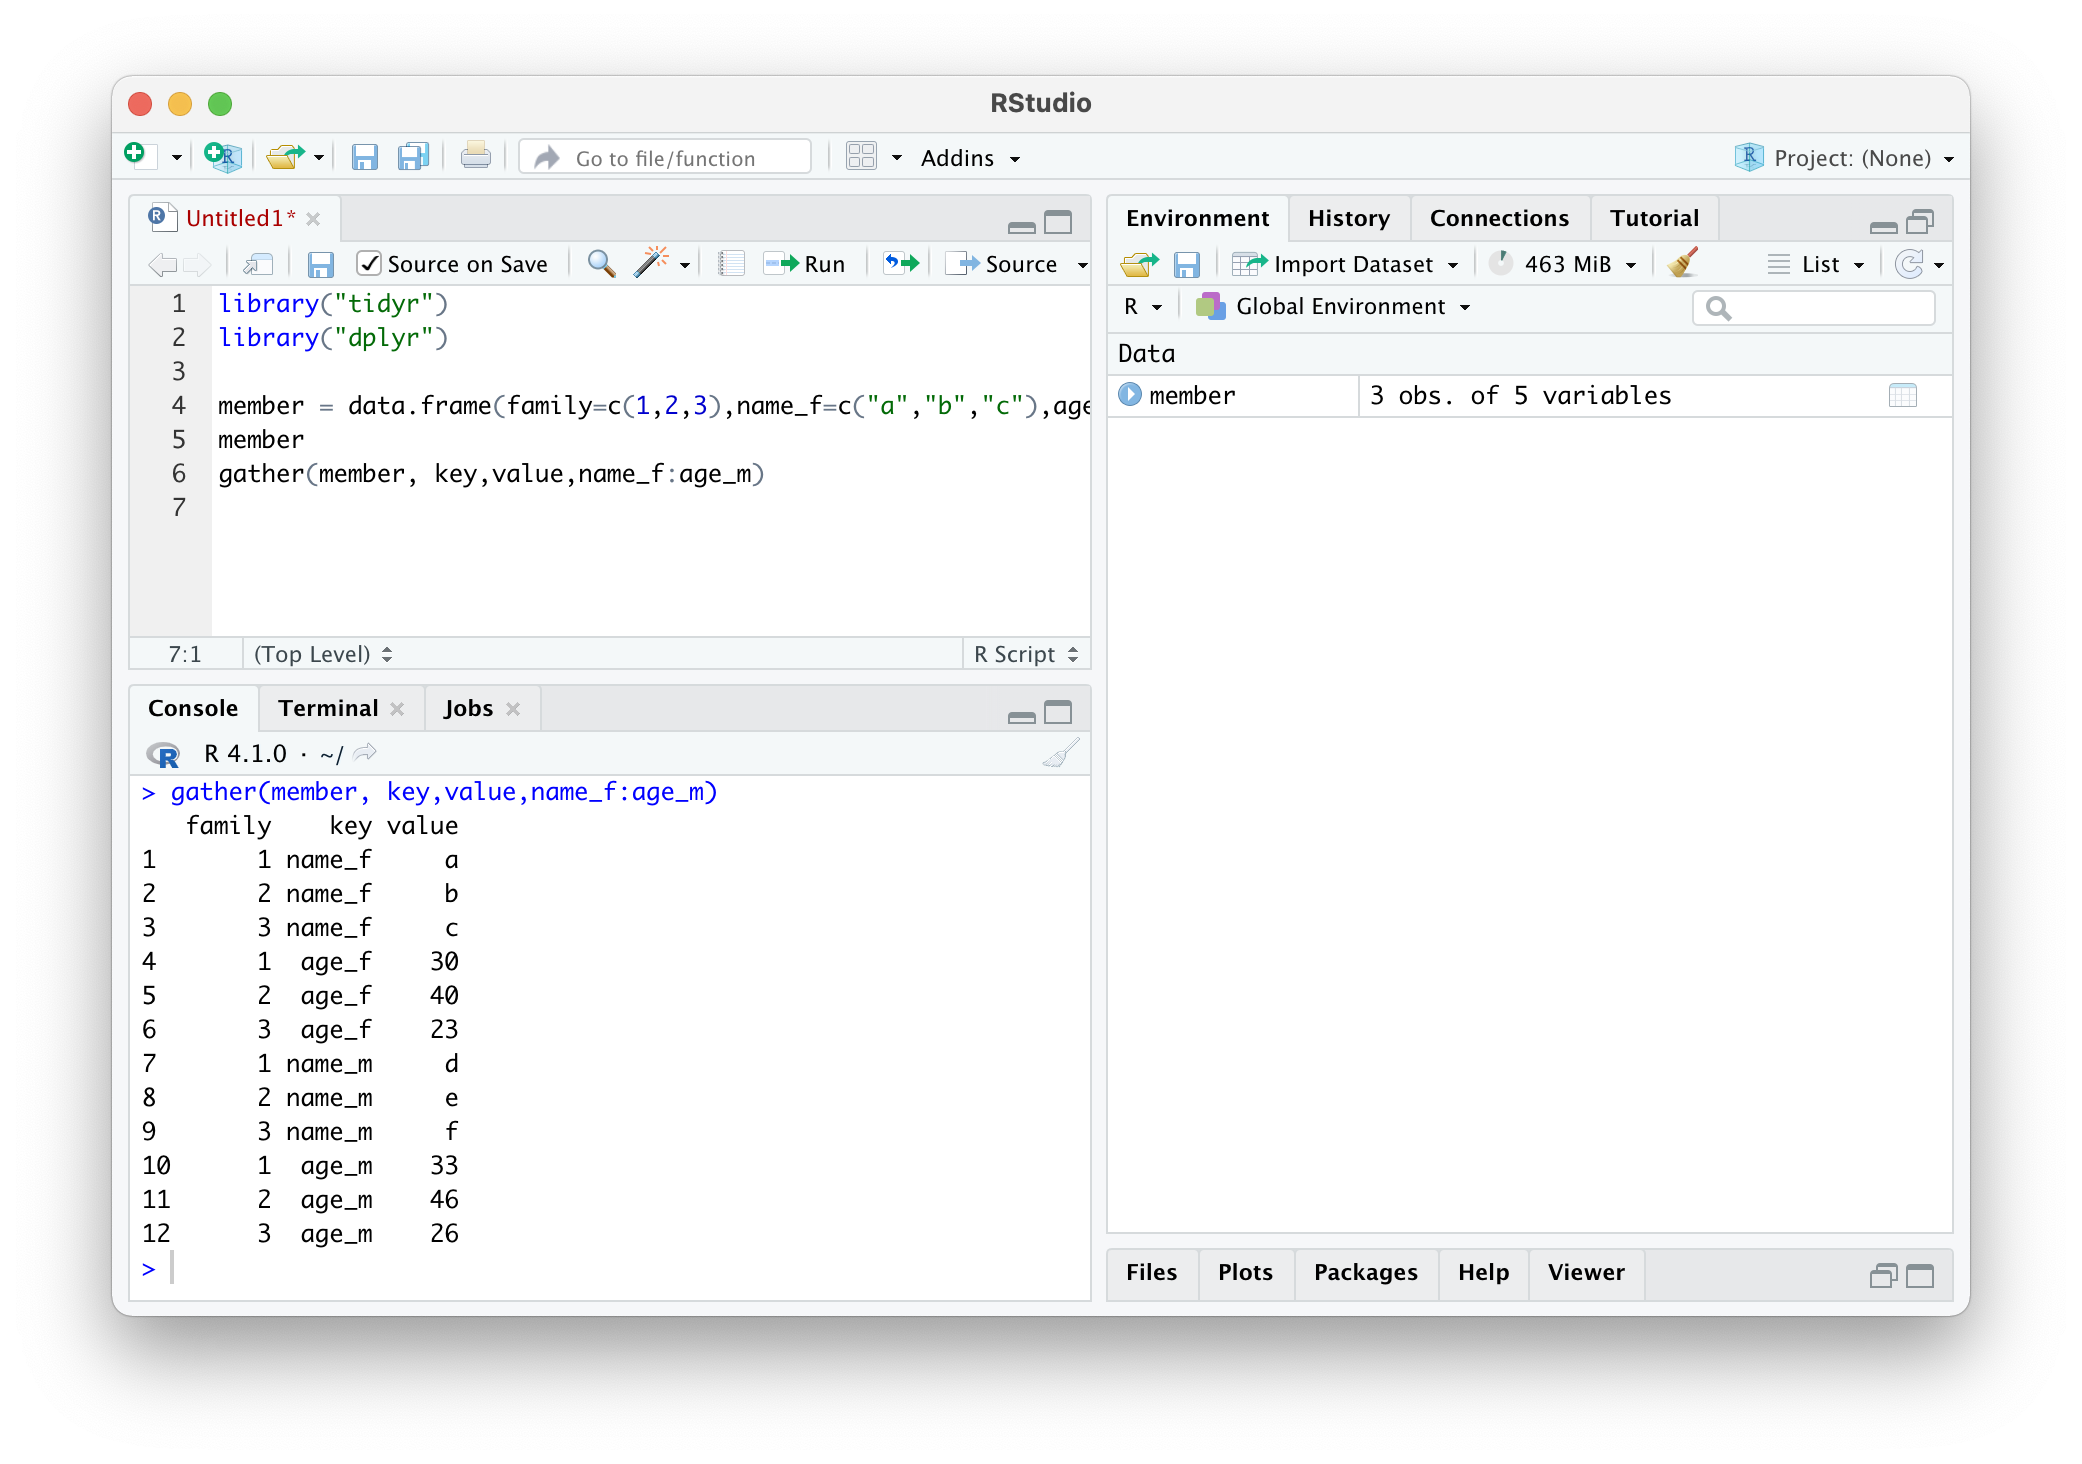Run the current line with Run button
This screenshot has width=2082, height=1464.
[x=805, y=264]
